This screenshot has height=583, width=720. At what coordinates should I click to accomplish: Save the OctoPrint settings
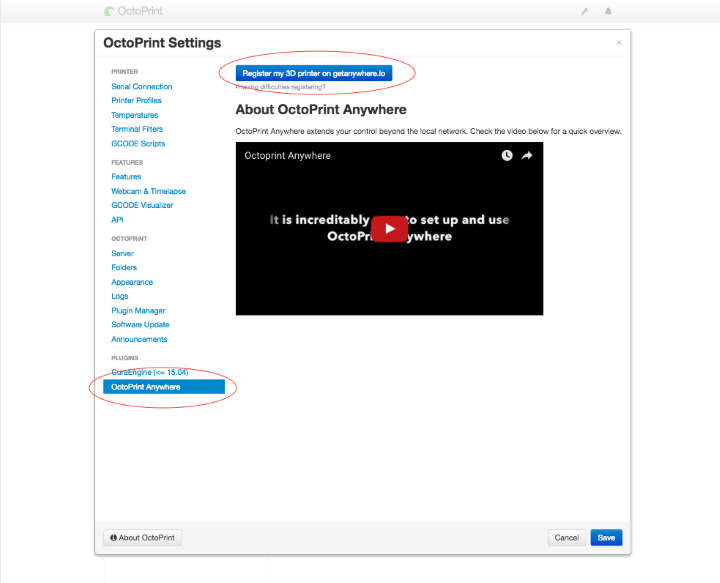tap(606, 538)
